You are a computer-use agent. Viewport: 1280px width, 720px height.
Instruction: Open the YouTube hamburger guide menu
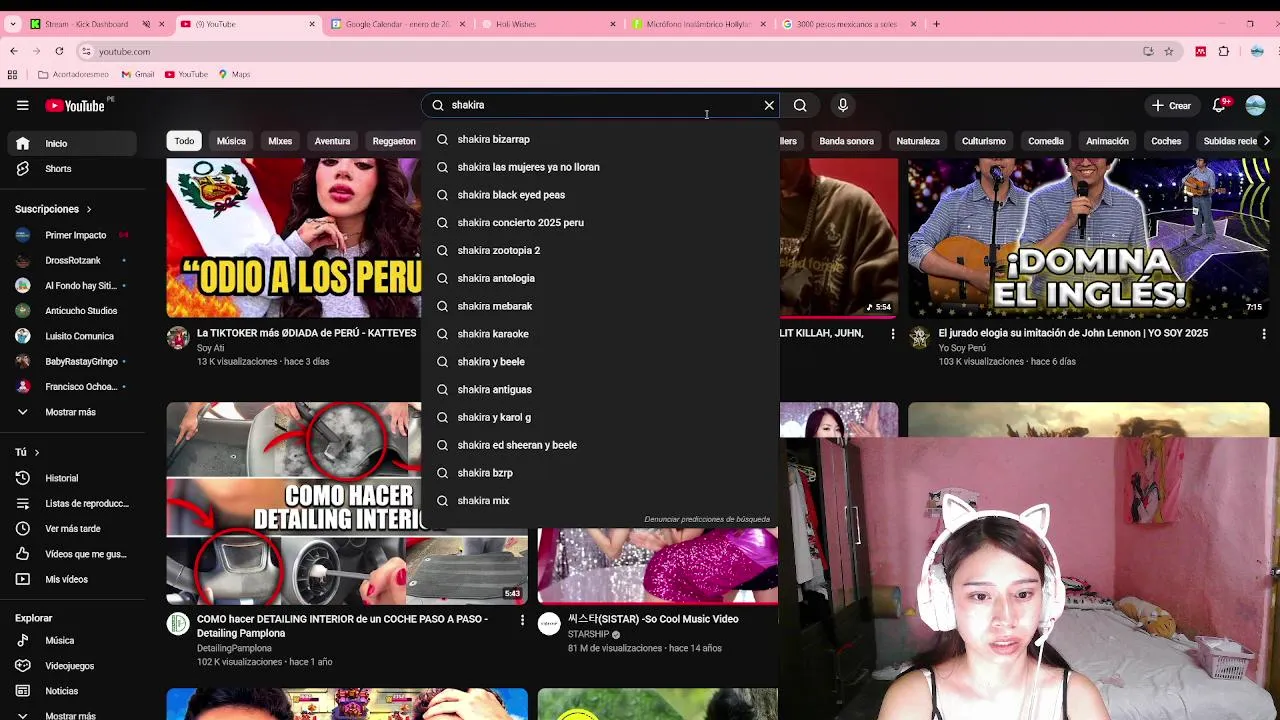pyautogui.click(x=22, y=105)
